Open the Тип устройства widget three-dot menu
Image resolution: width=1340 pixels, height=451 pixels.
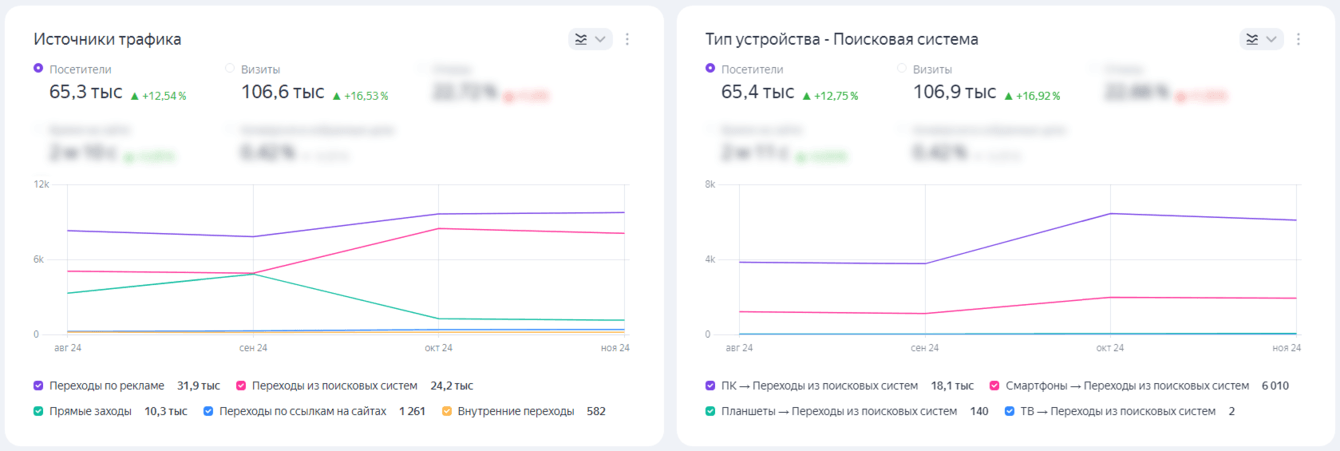[x=1299, y=39]
